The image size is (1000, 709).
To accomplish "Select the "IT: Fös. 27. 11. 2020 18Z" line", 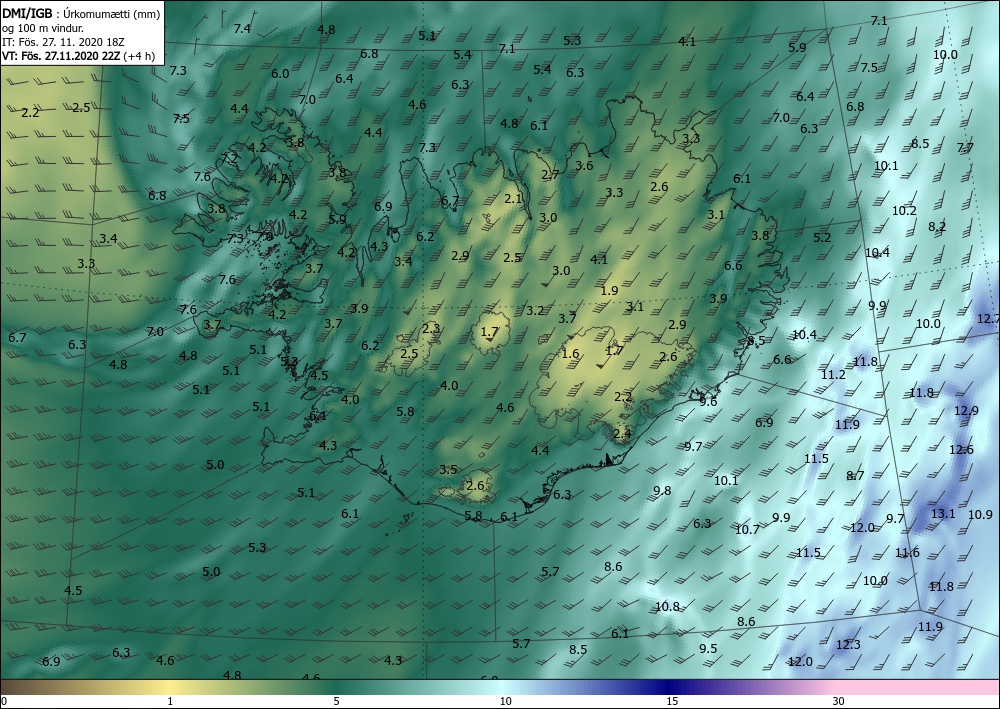I will pyautogui.click(x=63, y=42).
